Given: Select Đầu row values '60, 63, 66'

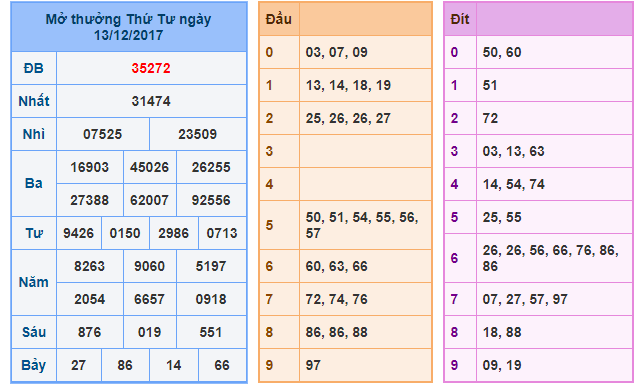Looking at the screenshot, I should pyautogui.click(x=337, y=266).
